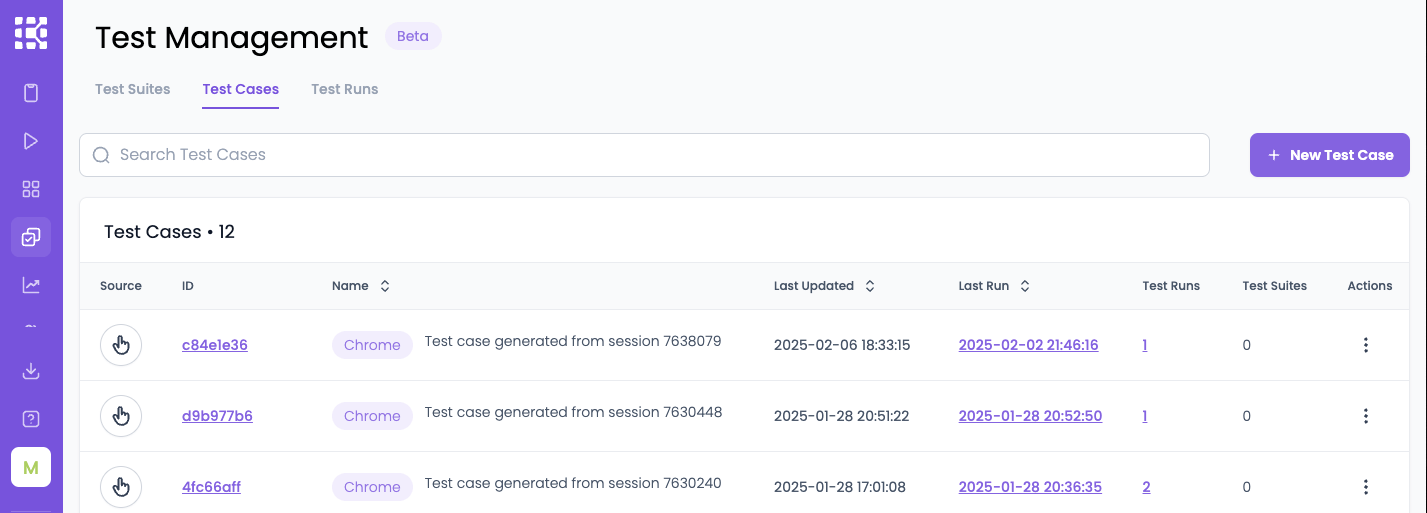The image size is (1427, 513).
Task: Open the test runs count link for c84e1e36
Action: point(1145,345)
